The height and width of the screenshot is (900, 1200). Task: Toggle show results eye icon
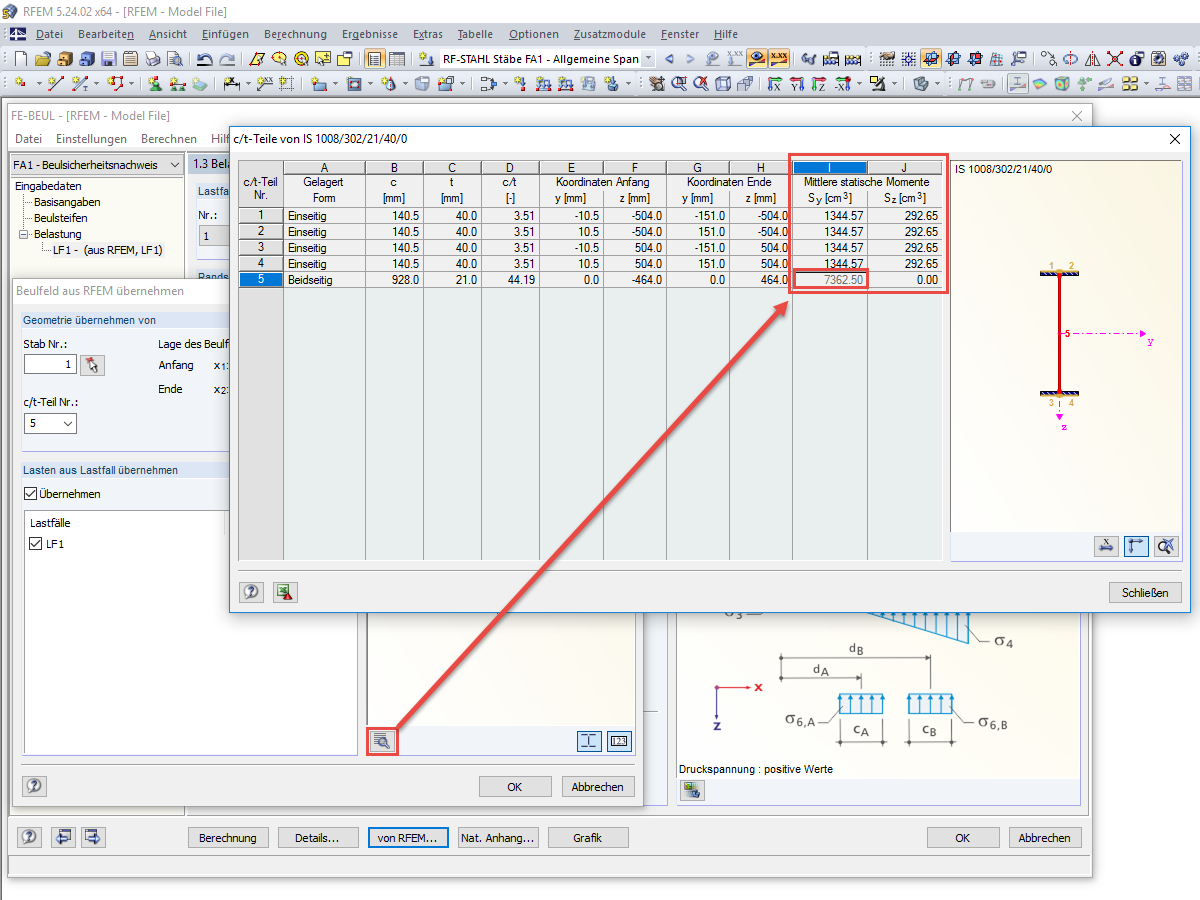tap(757, 58)
